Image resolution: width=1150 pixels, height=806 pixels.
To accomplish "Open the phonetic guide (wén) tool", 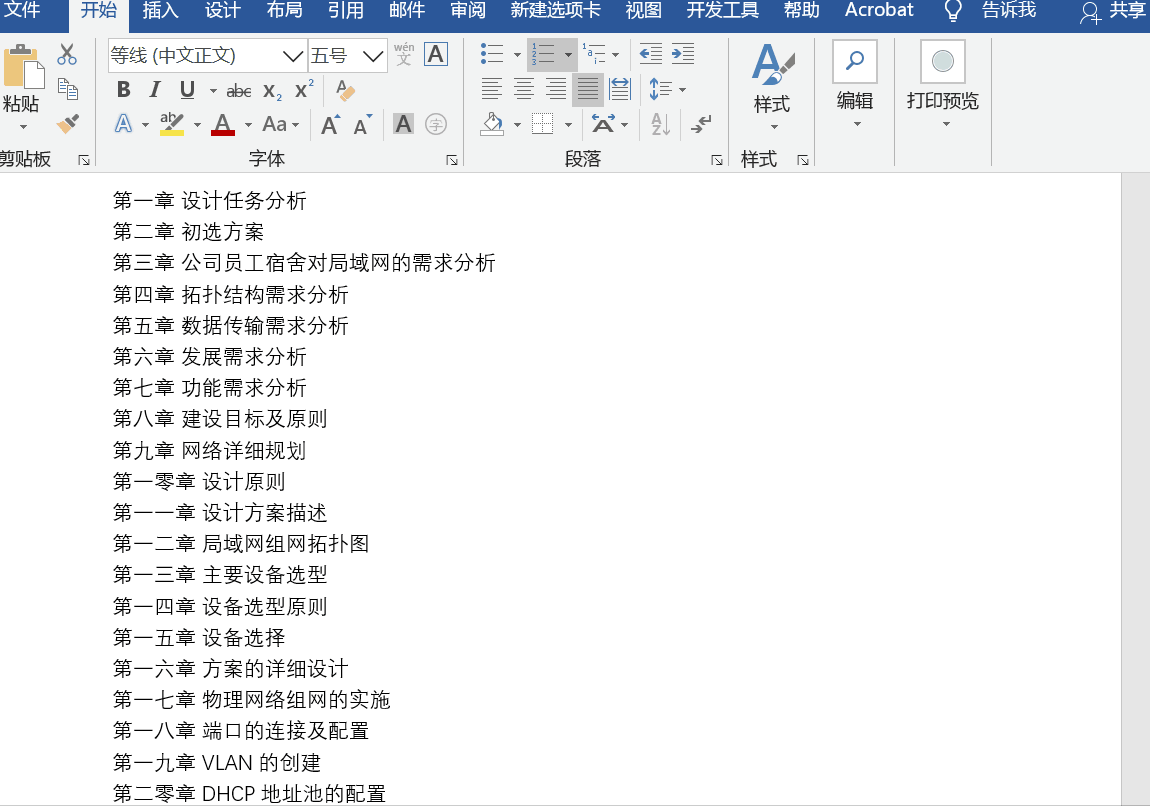I will pyautogui.click(x=404, y=54).
